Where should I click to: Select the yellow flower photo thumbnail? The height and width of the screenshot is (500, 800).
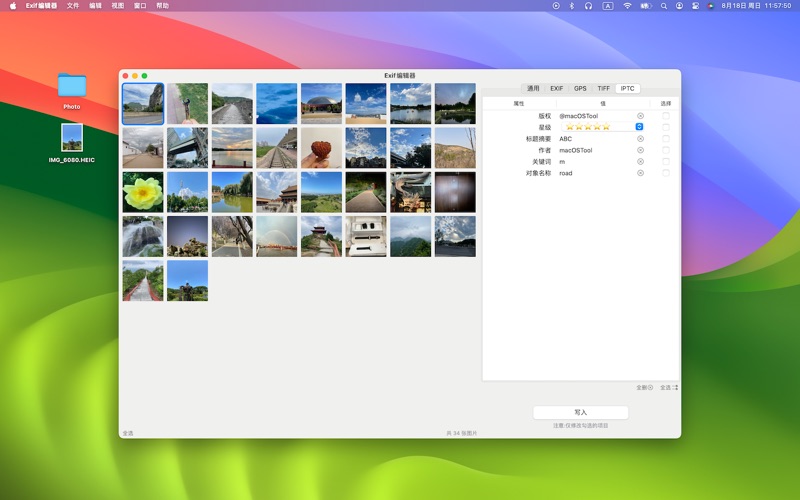pyautogui.click(x=142, y=192)
